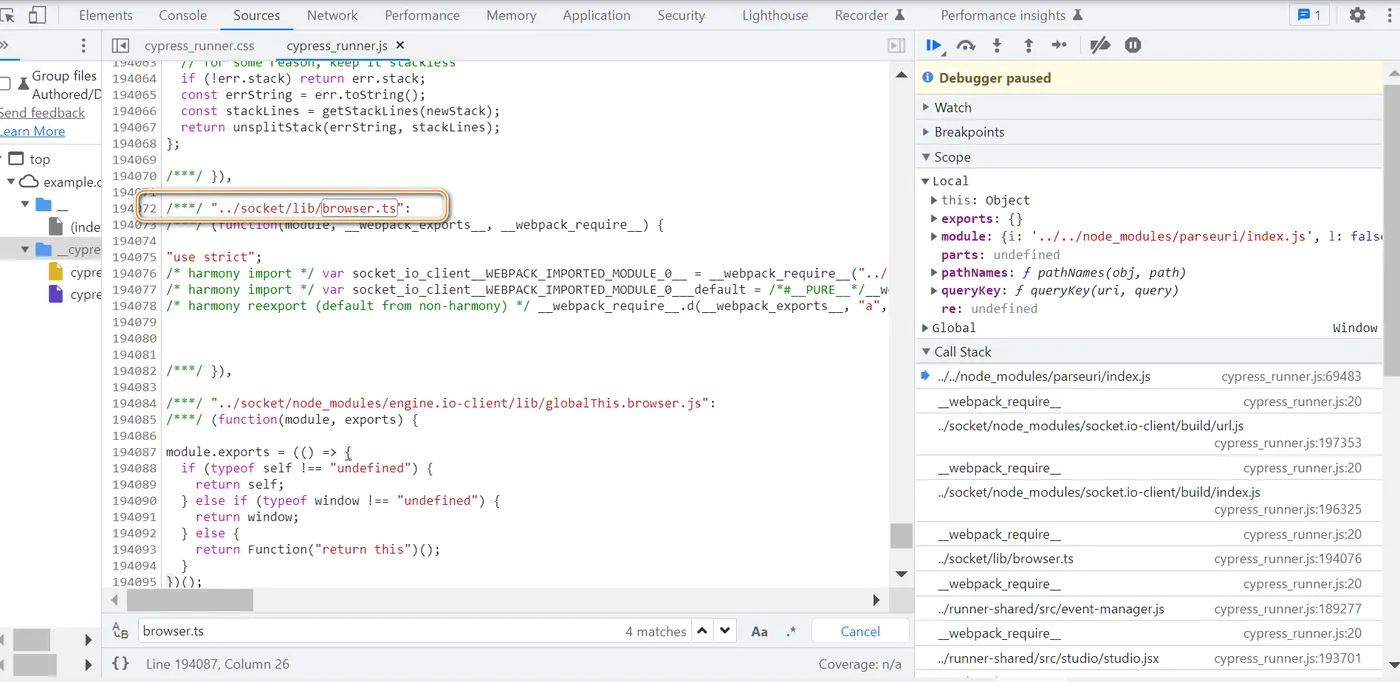Open navigator pane more options menu
1400x682 pixels.
click(84, 46)
